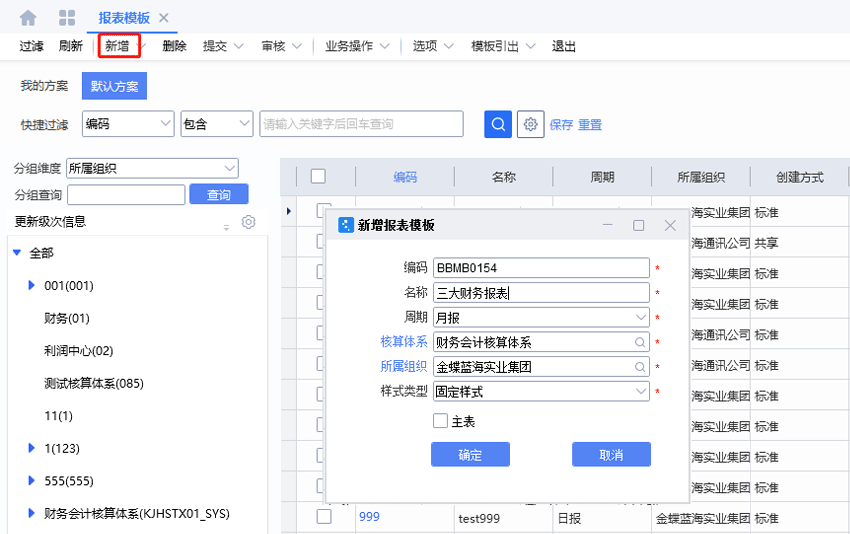Click the 保存 link
Viewport: 850px width, 534px height.
coord(561,125)
